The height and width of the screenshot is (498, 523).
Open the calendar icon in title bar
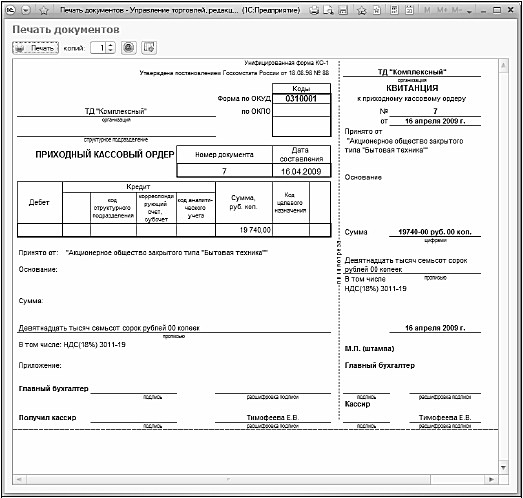(x=409, y=10)
